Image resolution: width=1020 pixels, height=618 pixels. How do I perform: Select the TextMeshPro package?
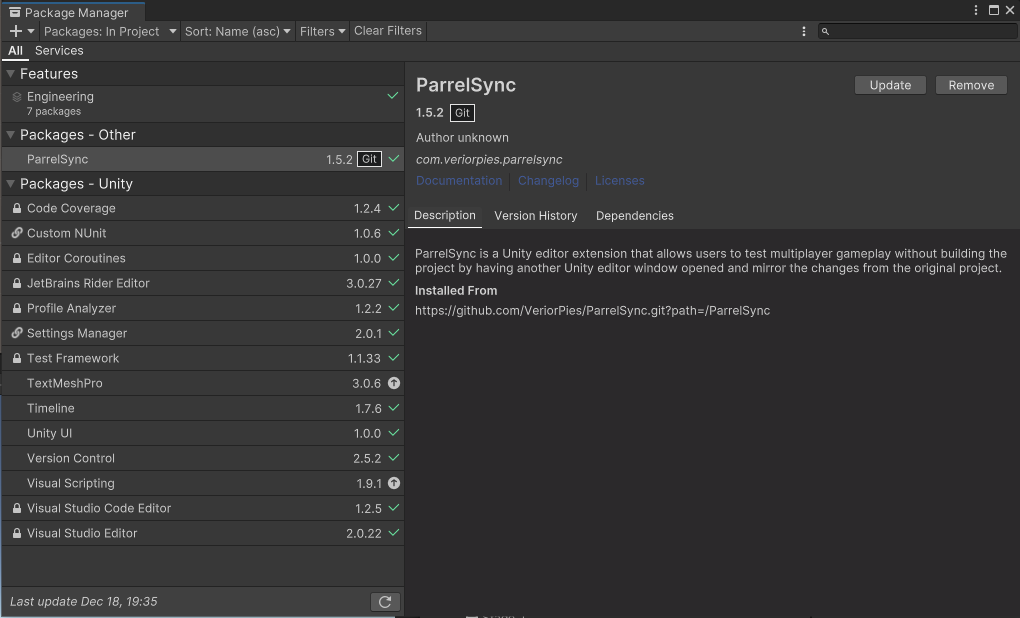(203, 383)
